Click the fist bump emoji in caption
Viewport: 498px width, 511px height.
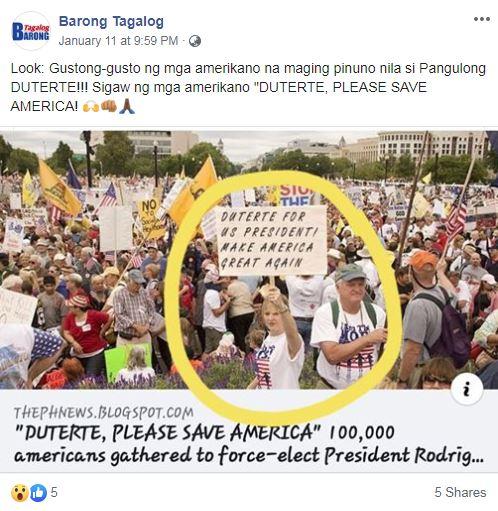point(109,106)
